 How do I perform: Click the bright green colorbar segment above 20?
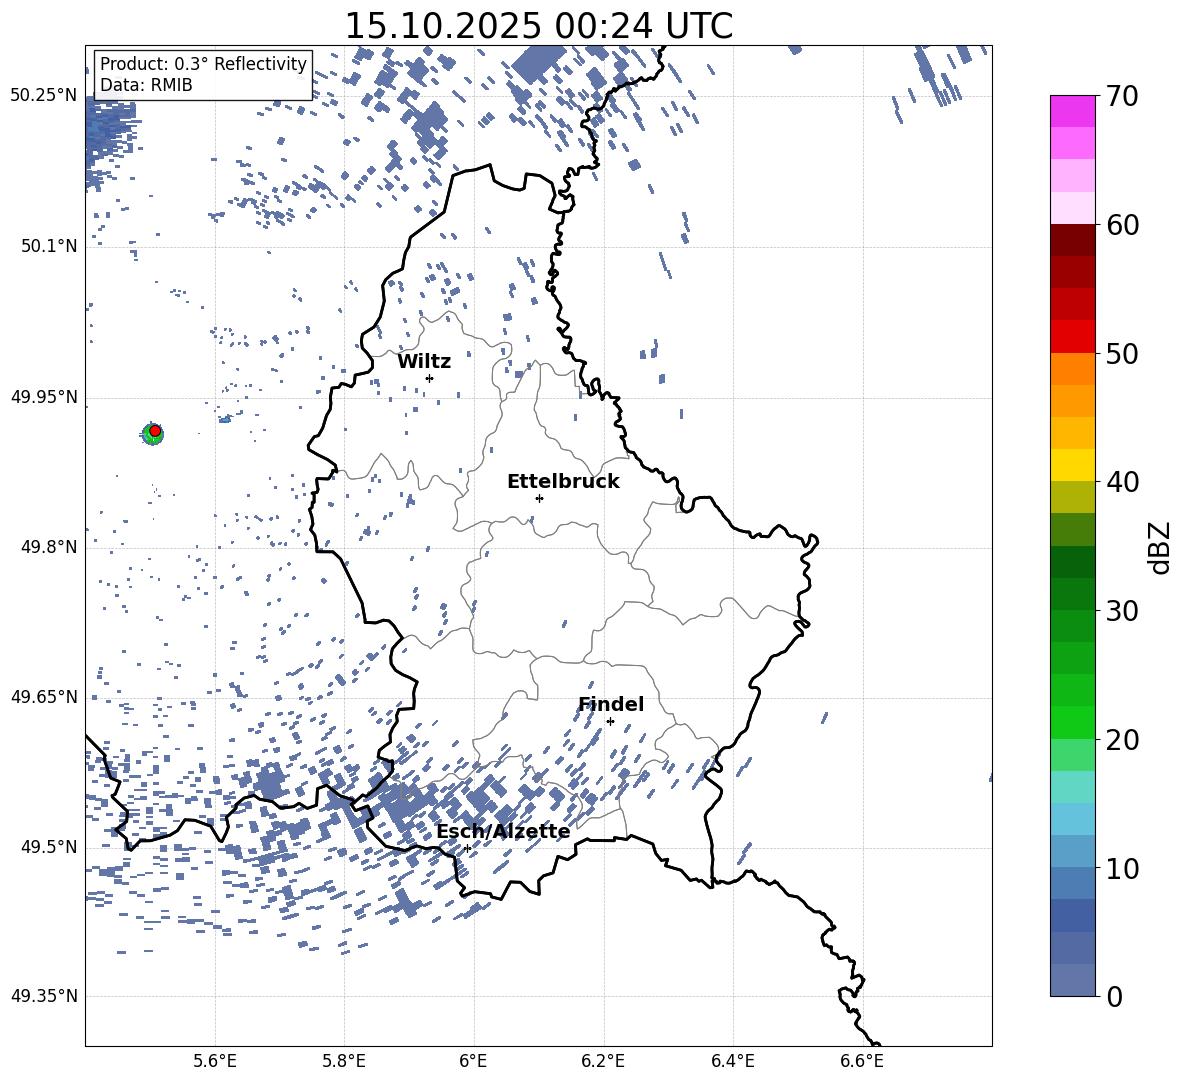(x=1073, y=722)
